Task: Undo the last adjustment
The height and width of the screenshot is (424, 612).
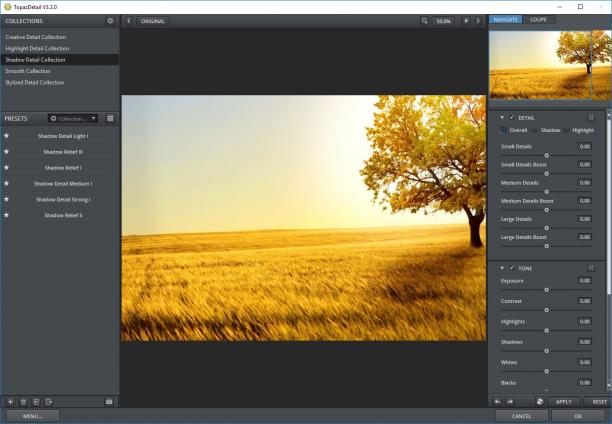Action: pyautogui.click(x=497, y=402)
